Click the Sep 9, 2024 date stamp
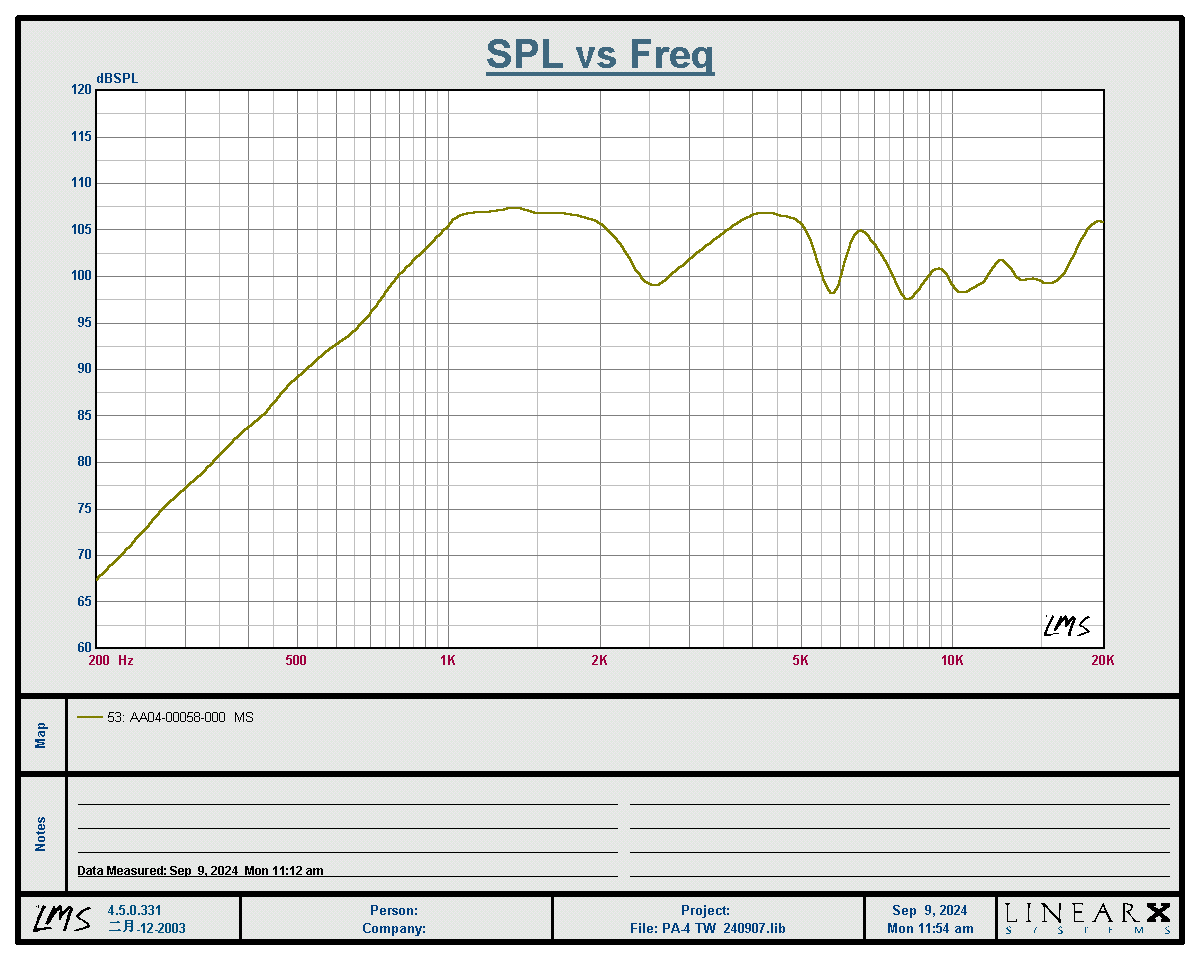Viewport: 1200px width, 960px height. coord(929,910)
